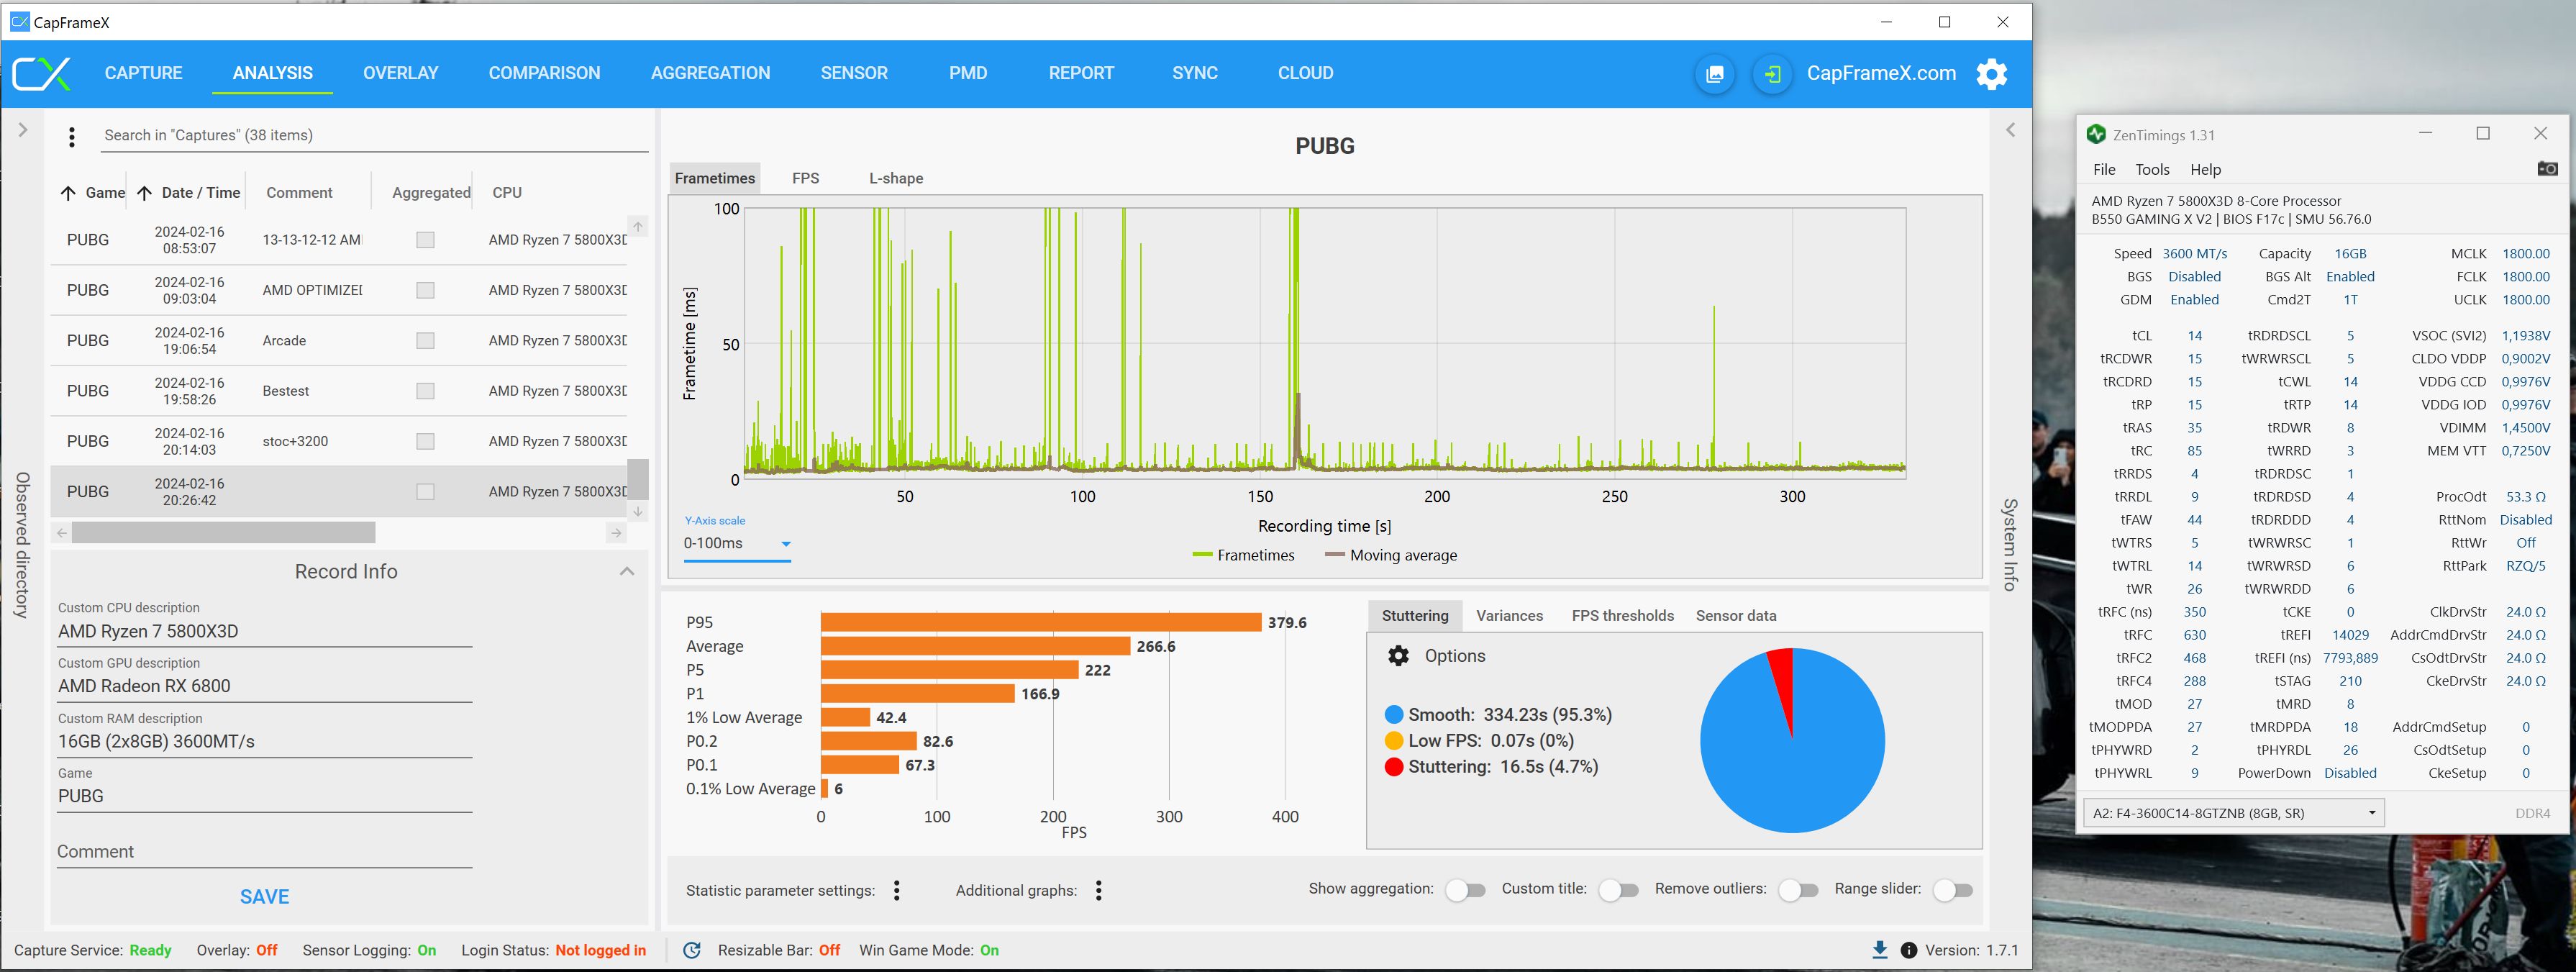Switch to OVERLAY tab

point(400,73)
